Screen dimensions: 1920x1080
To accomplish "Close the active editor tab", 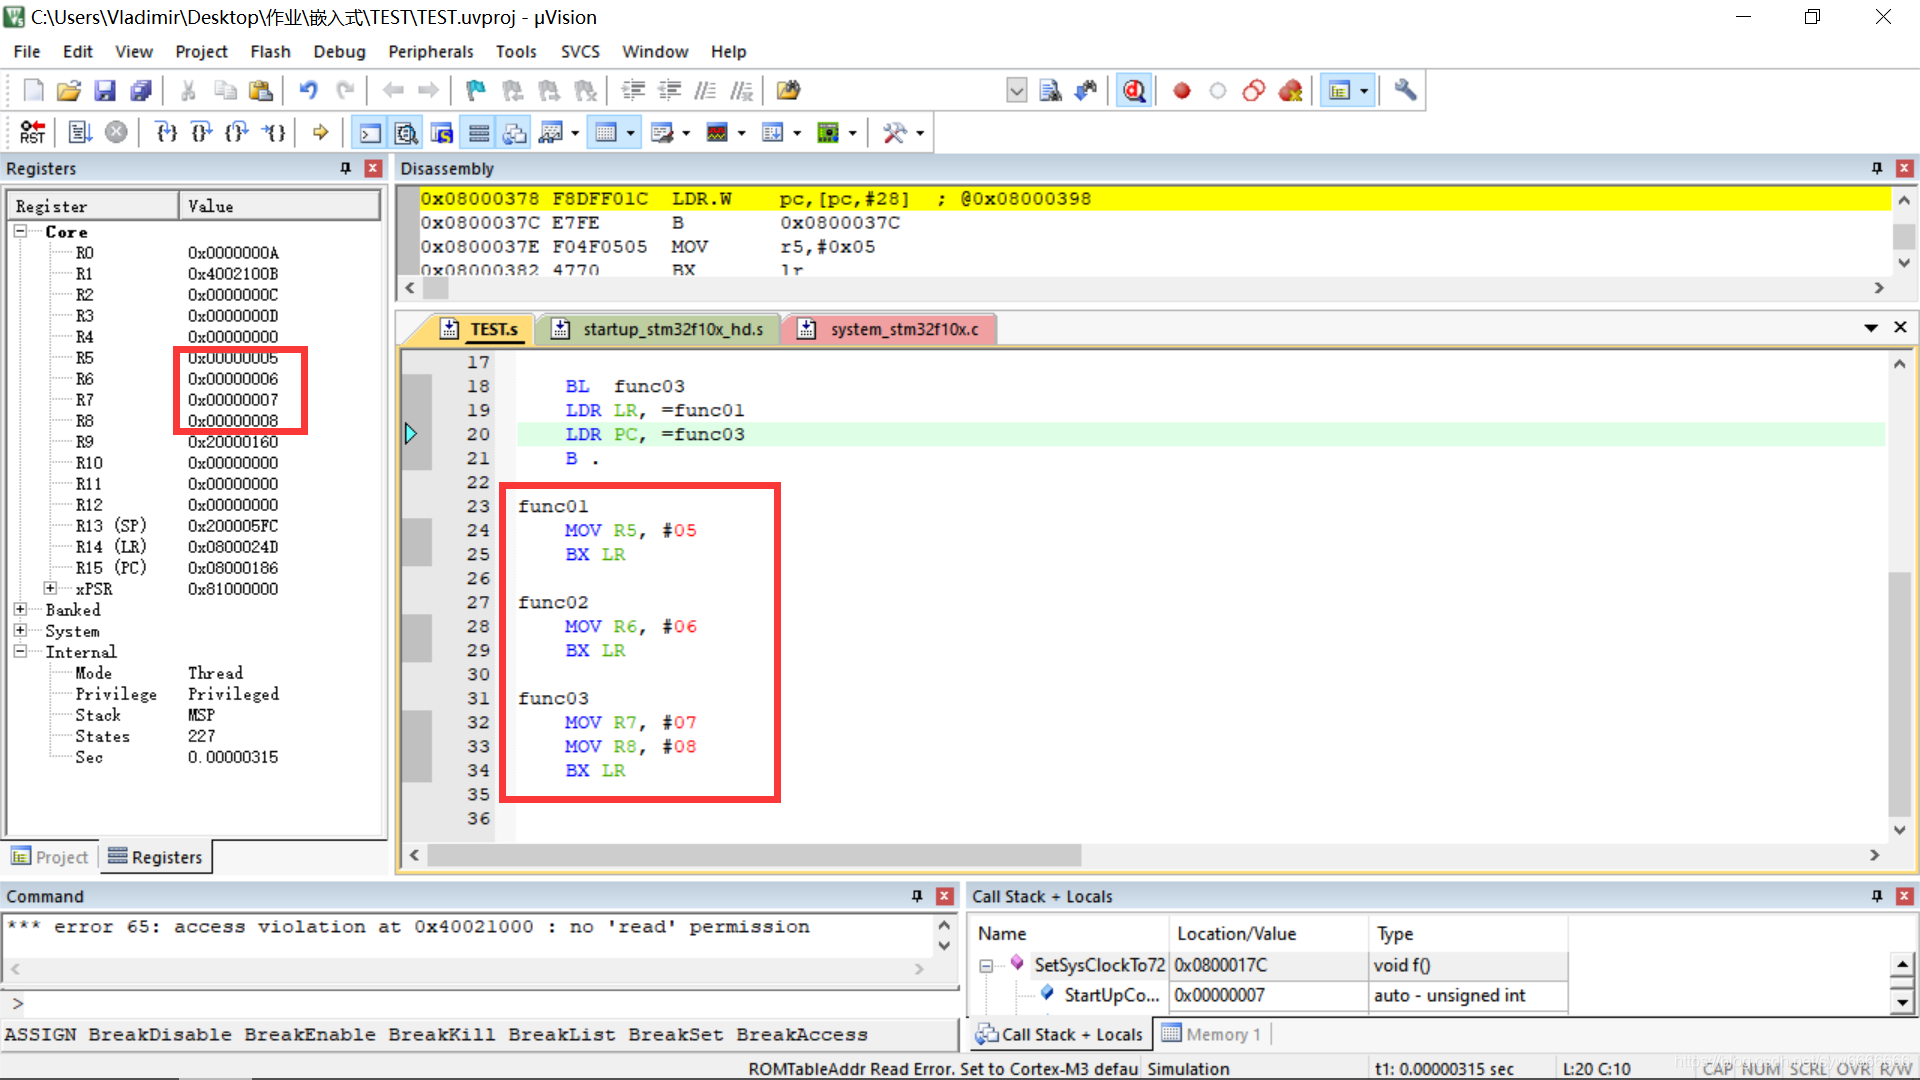I will [1900, 327].
